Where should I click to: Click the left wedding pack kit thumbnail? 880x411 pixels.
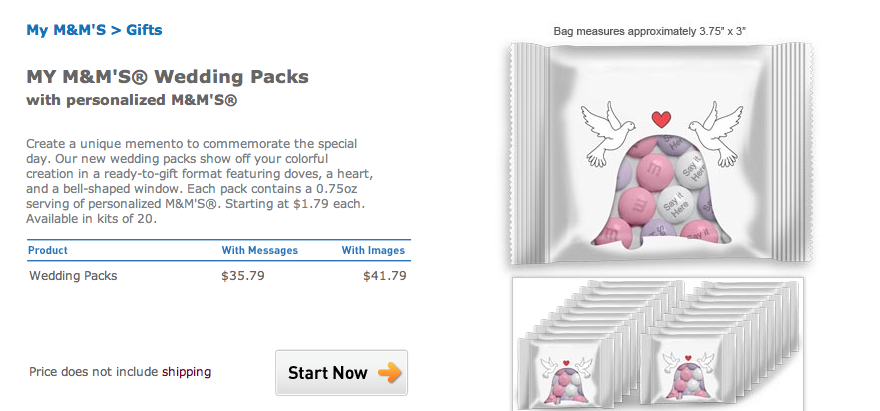coord(567,369)
